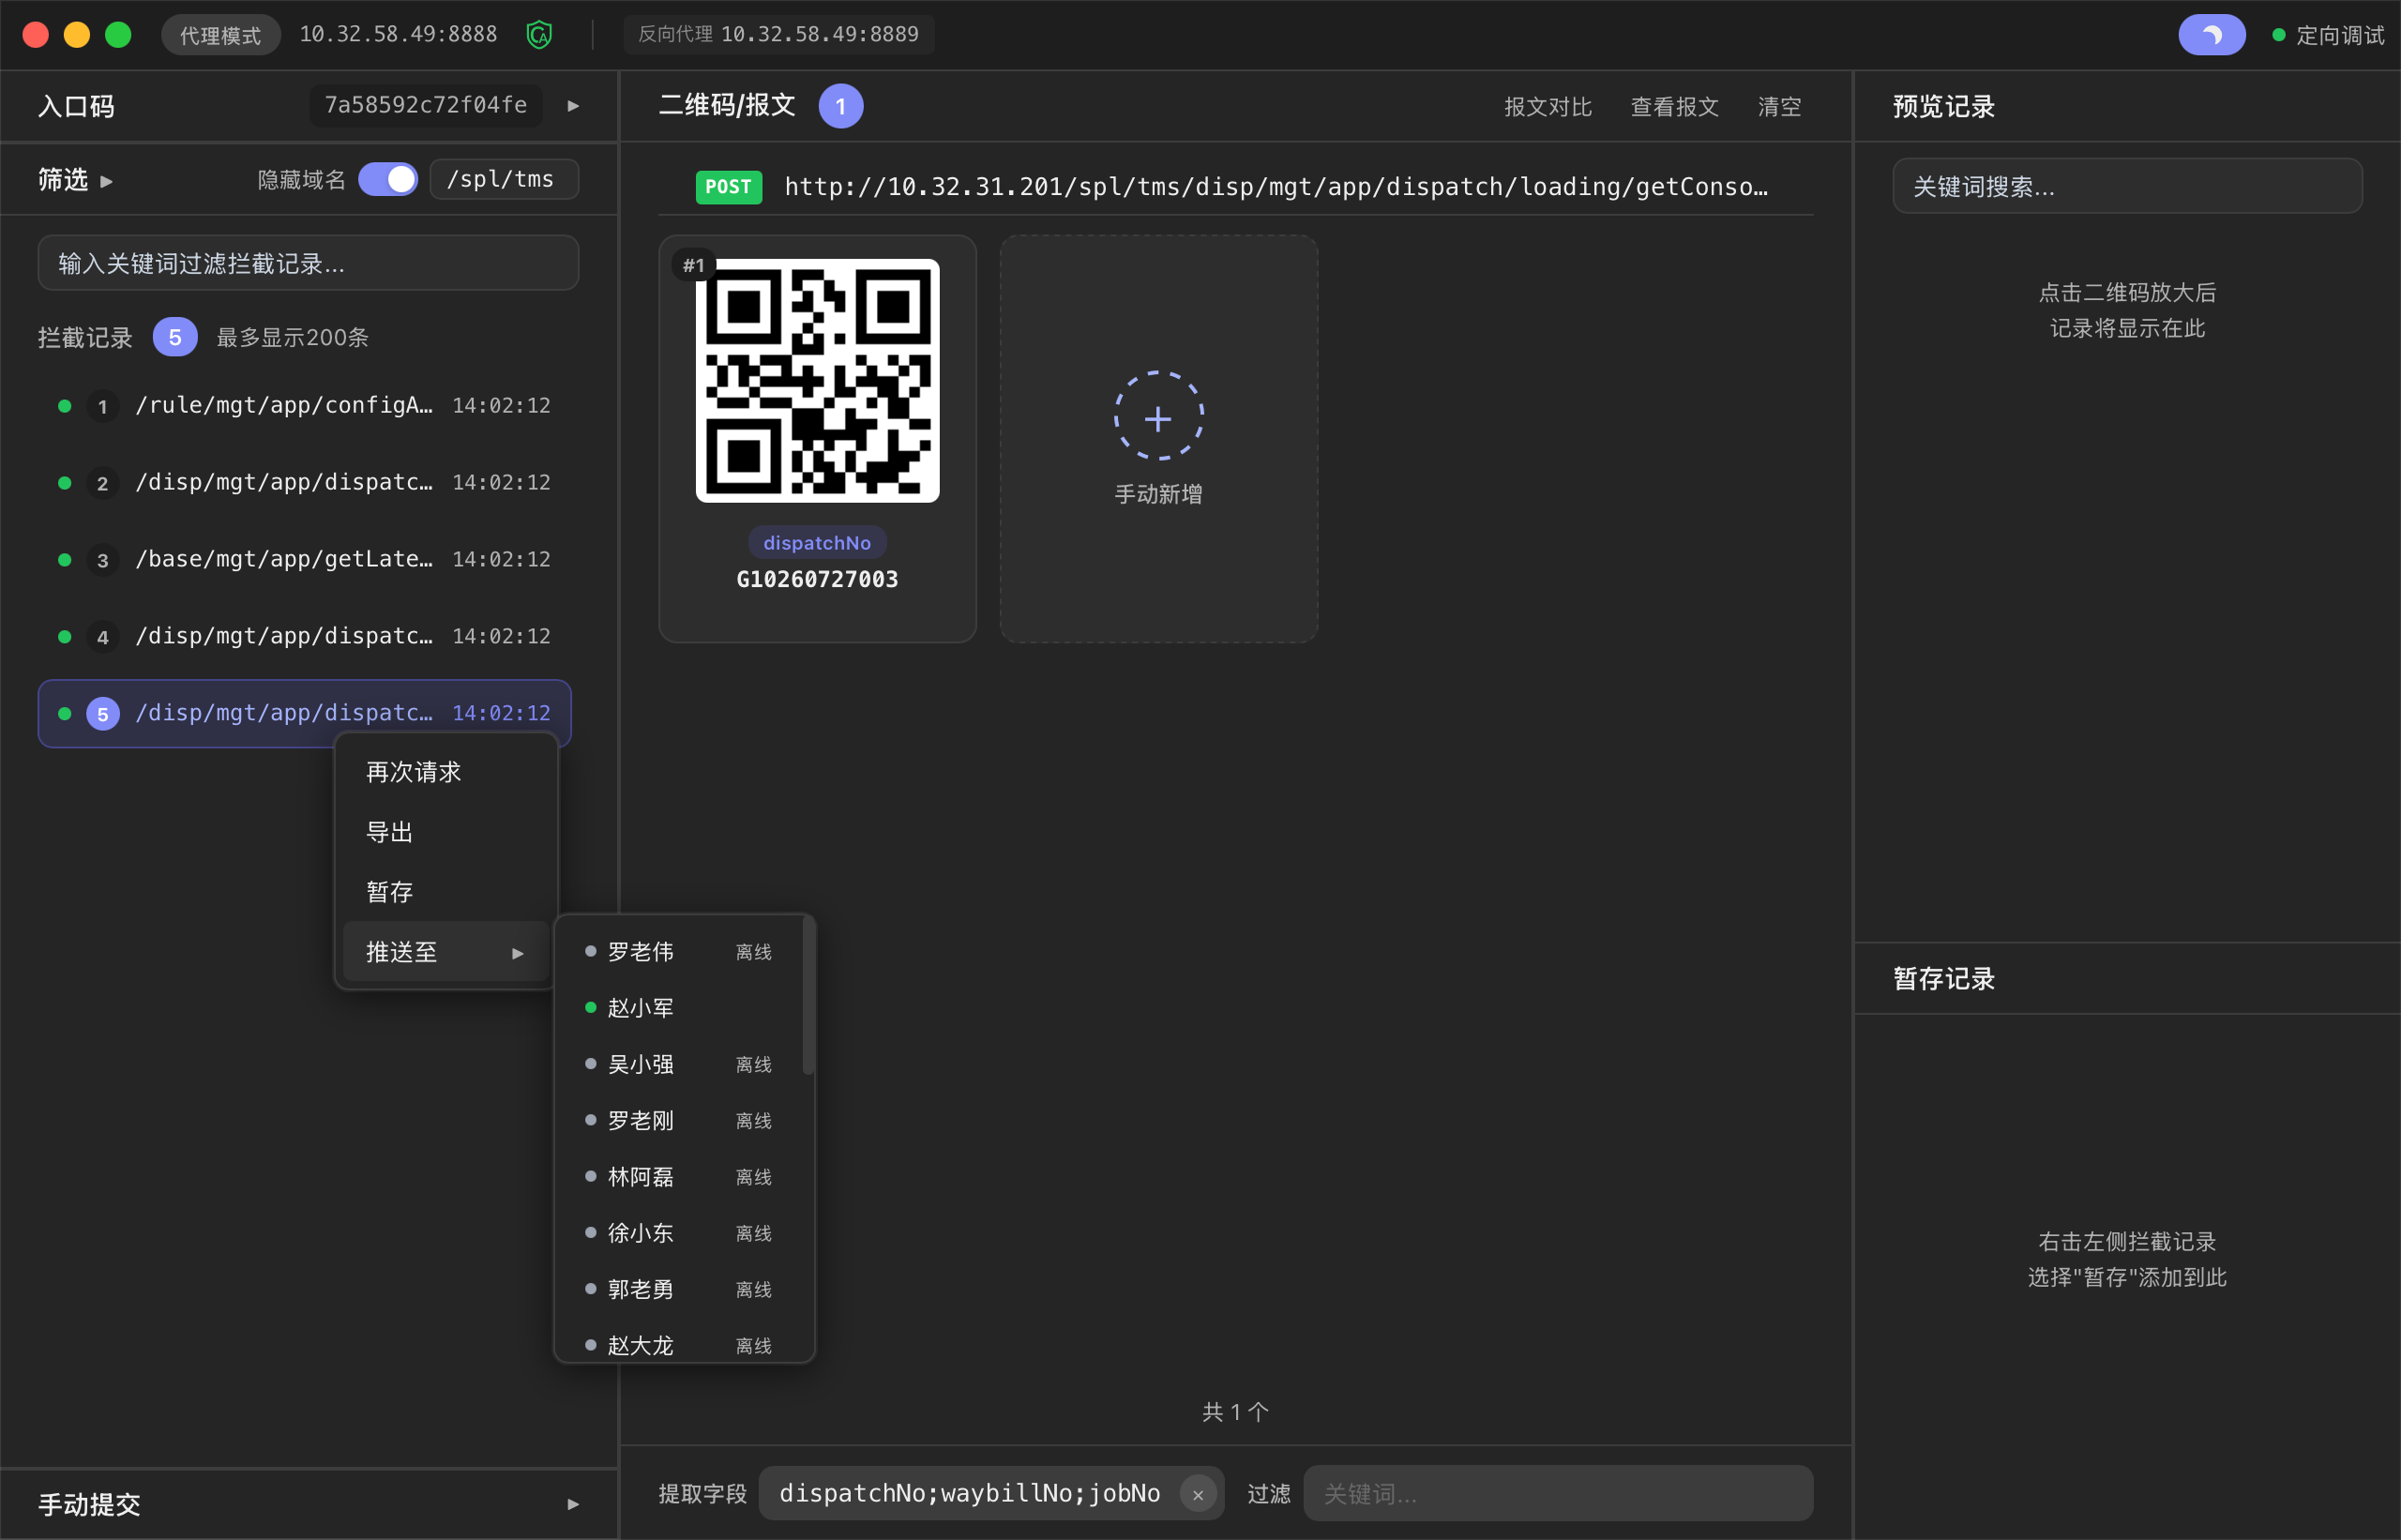This screenshot has height=1540, width=2401.
Task: Click the 手动新增 add card
Action: coord(1159,439)
